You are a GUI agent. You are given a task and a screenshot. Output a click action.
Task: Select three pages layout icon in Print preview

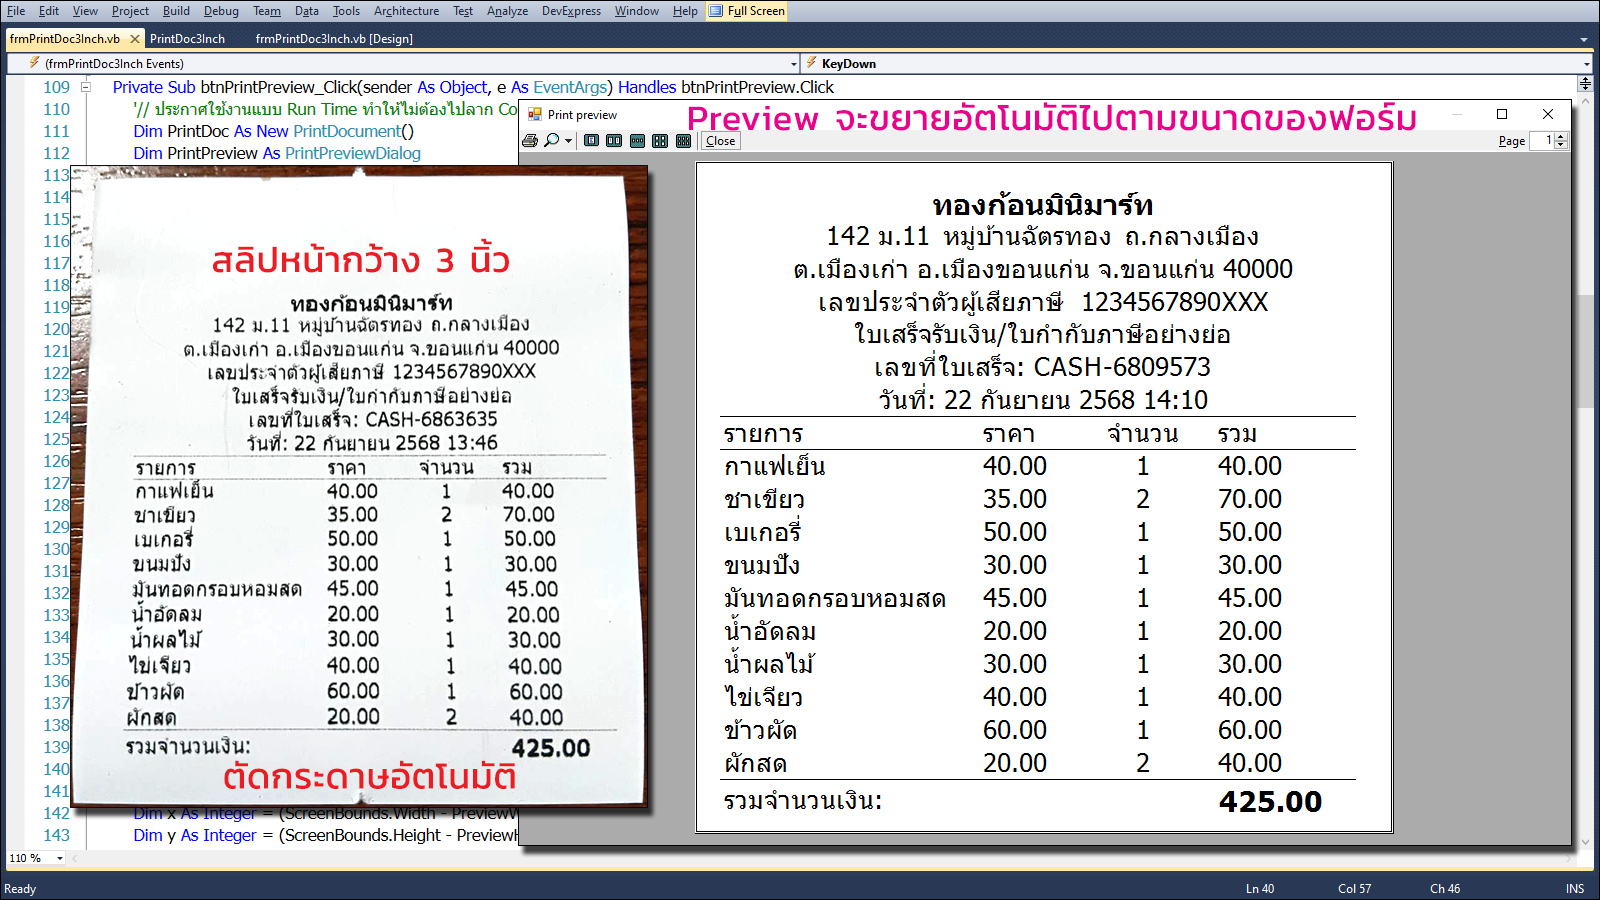click(637, 141)
